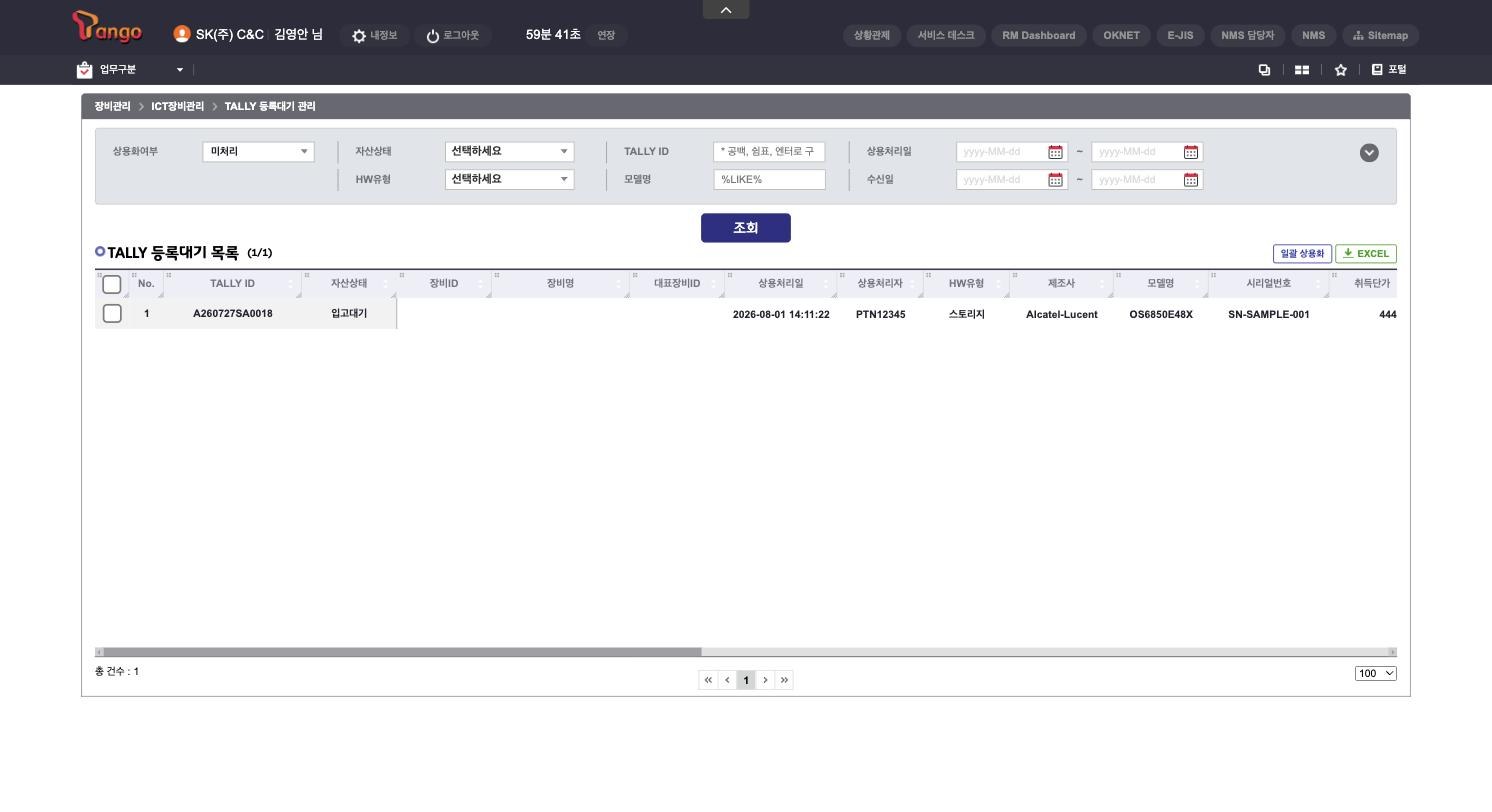Open calendar for 상용처리일 start date

coord(1055,152)
